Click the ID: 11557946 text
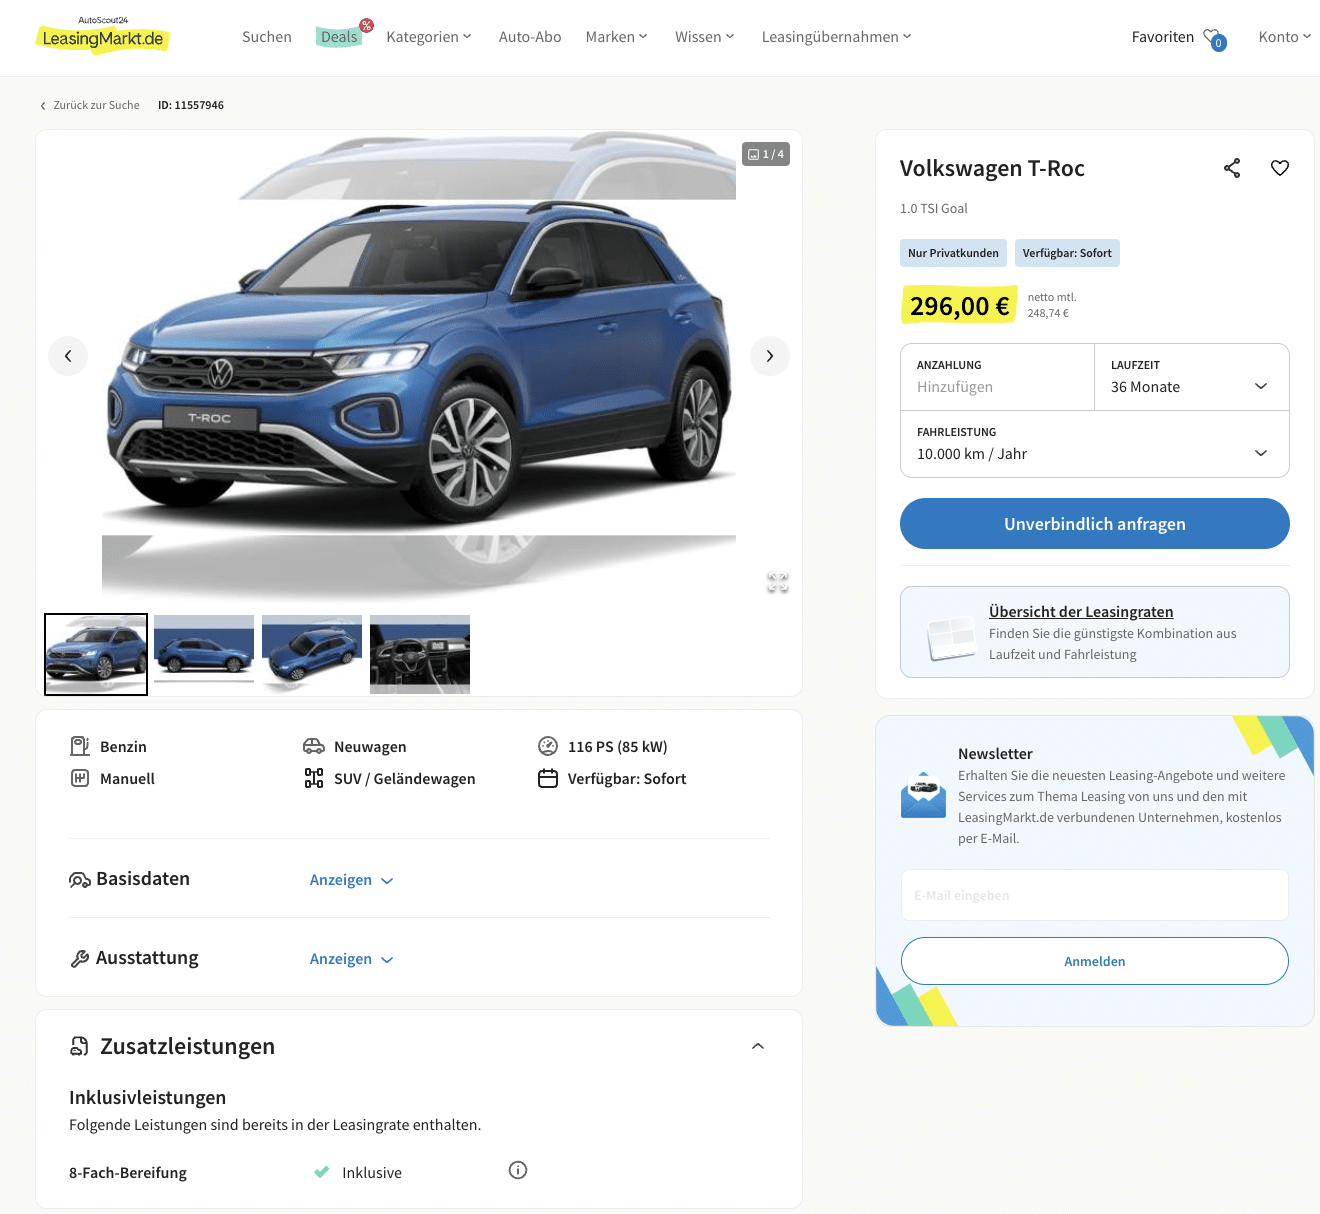Viewport: 1320px width, 1214px height. coord(191,105)
